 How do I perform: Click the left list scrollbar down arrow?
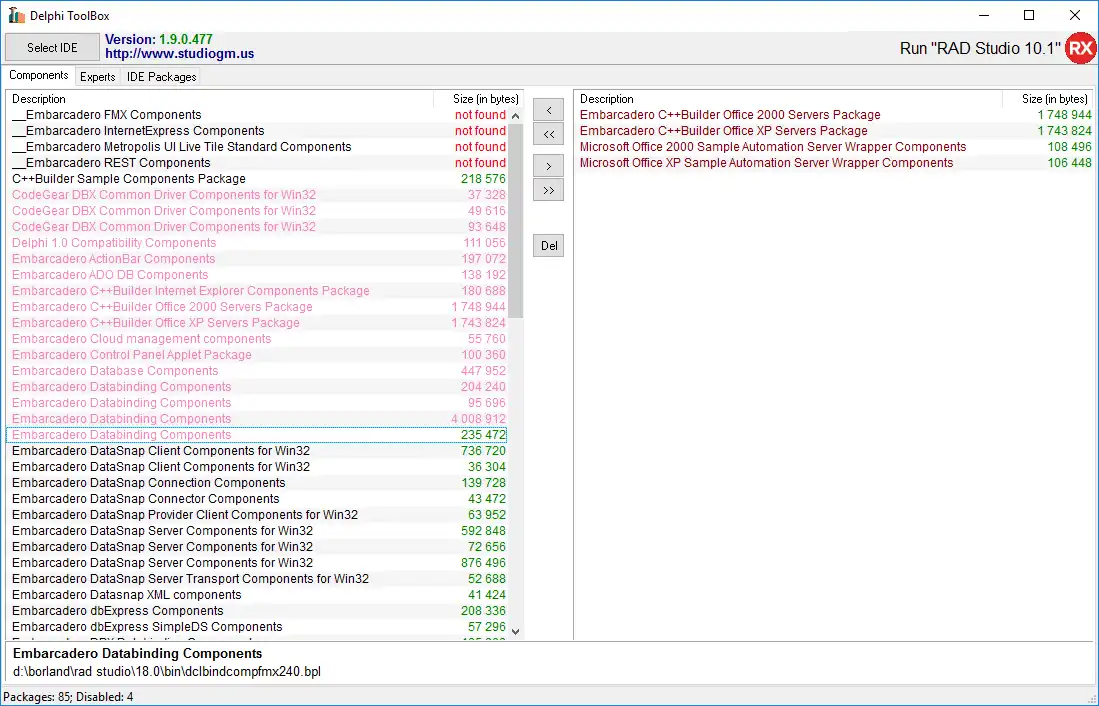515,631
